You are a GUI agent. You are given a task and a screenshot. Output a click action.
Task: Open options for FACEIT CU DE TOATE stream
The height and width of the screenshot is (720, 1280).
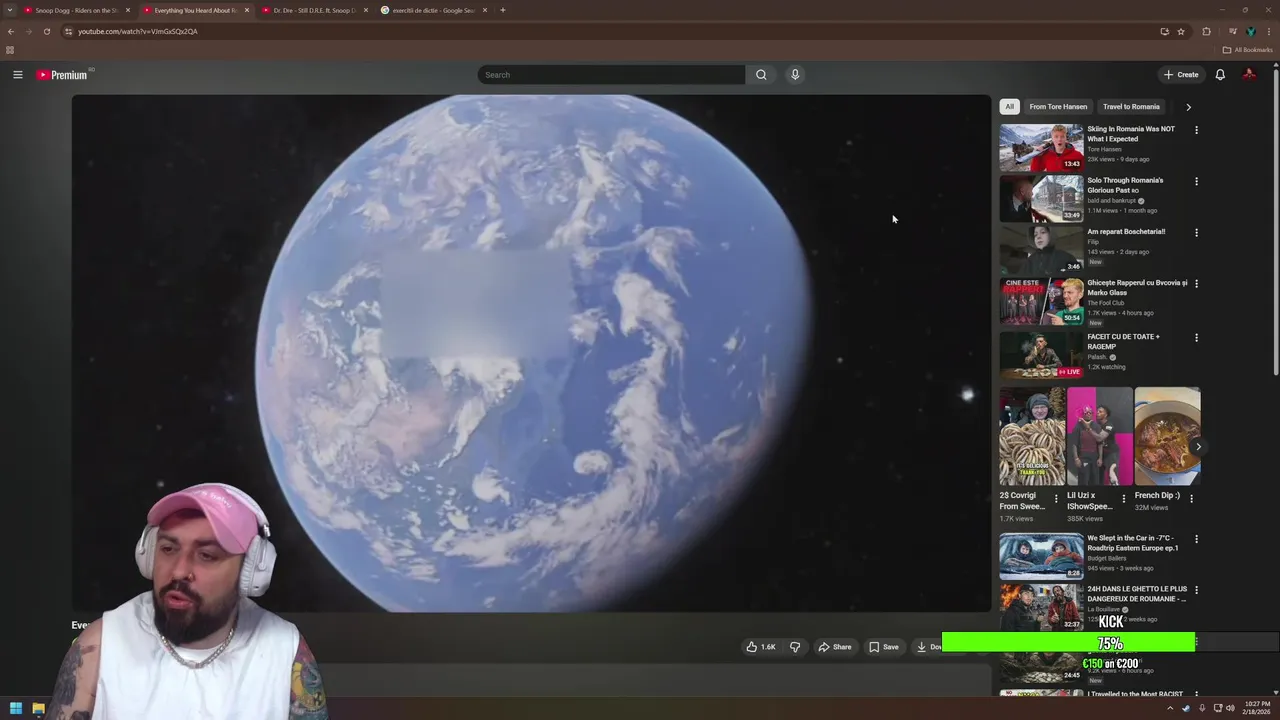1196,338
